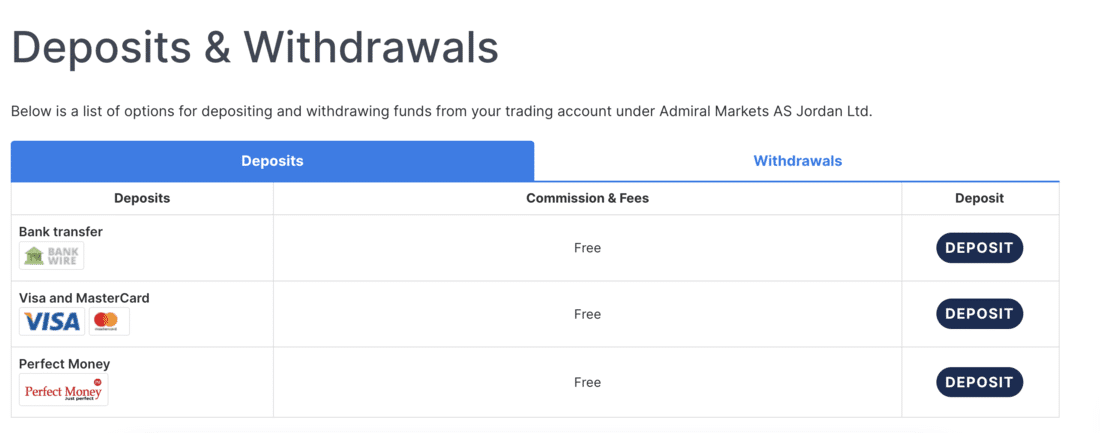Click Deposit button for Visa and MasterCard
1100x433 pixels.
tap(979, 314)
